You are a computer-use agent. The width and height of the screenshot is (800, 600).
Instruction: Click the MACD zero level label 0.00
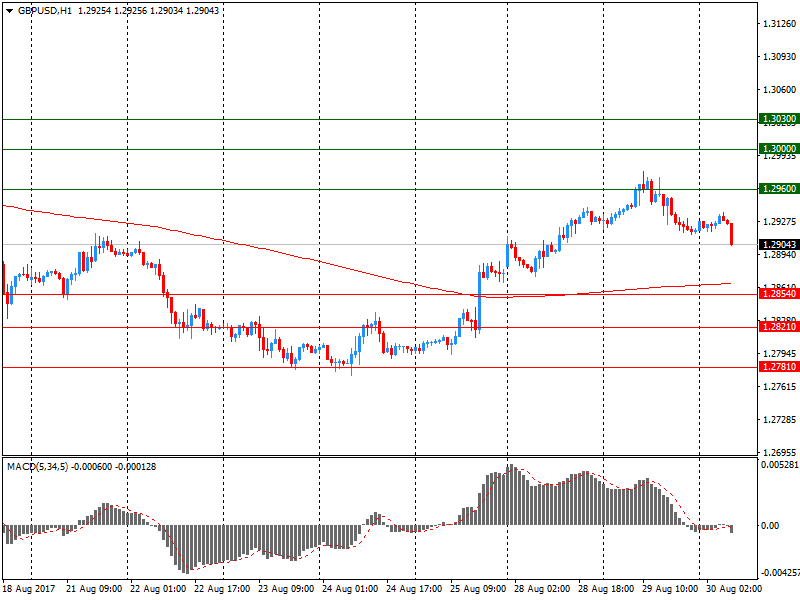770,526
